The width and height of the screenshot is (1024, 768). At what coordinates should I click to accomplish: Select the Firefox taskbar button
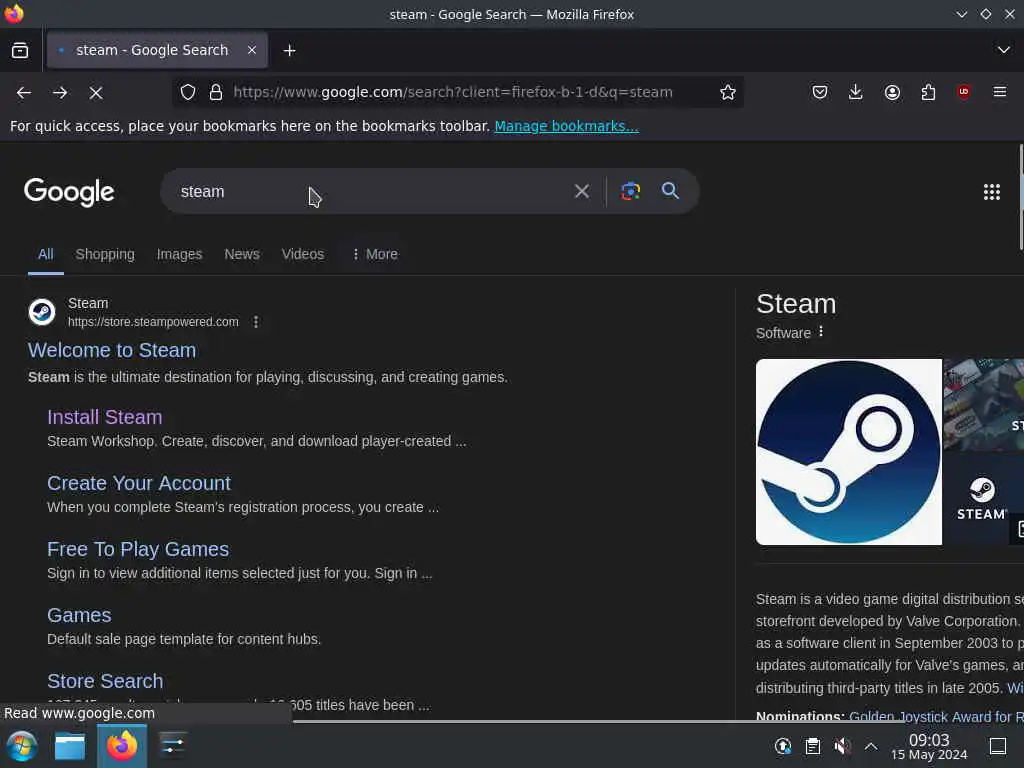122,746
